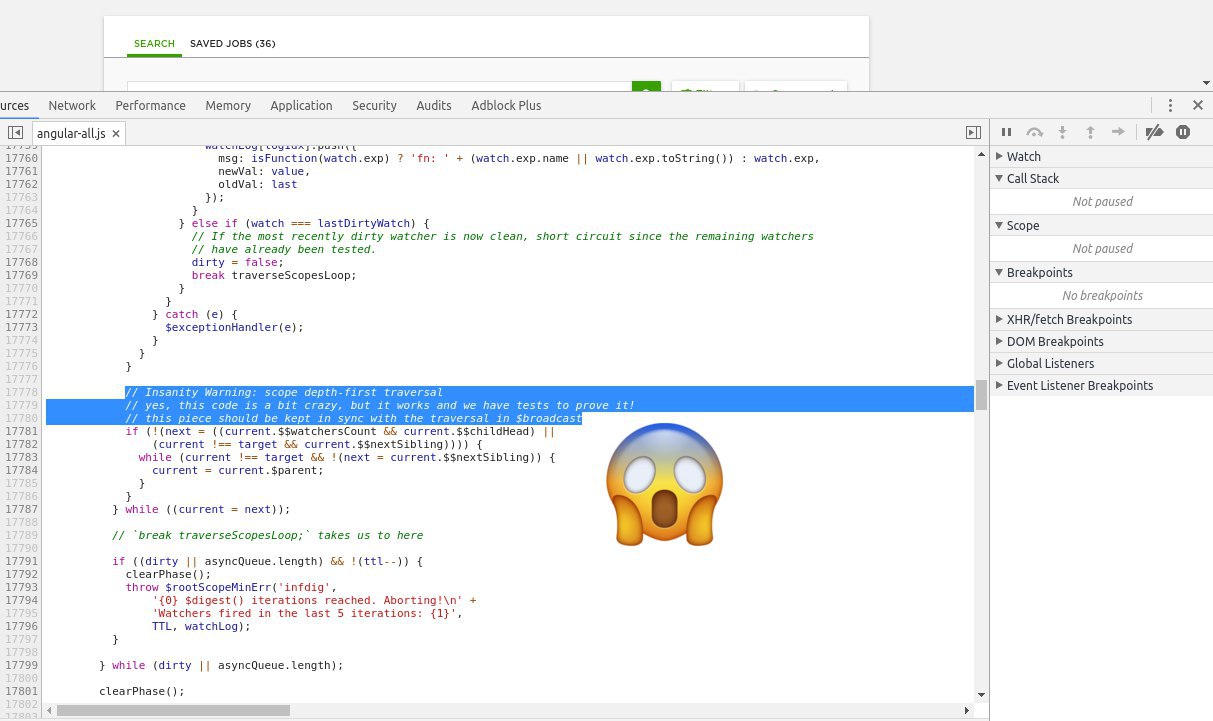Click the Search tab on the page
Image resolution: width=1213 pixels, height=721 pixels.
(154, 44)
